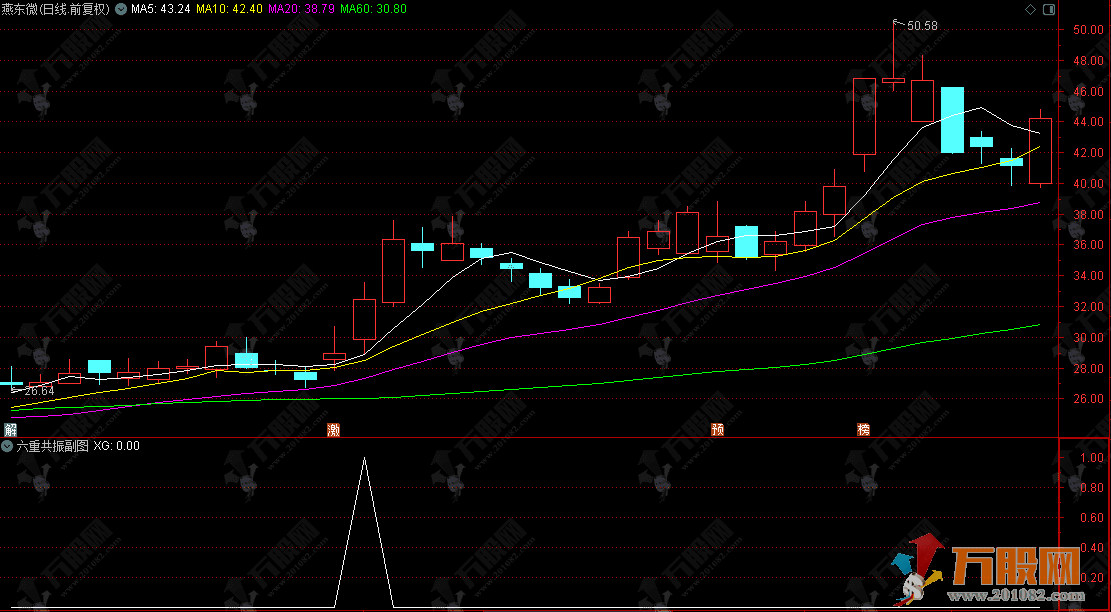The height and width of the screenshot is (612, 1111).
Task: Click the 激 event marker icon
Action: [334, 430]
